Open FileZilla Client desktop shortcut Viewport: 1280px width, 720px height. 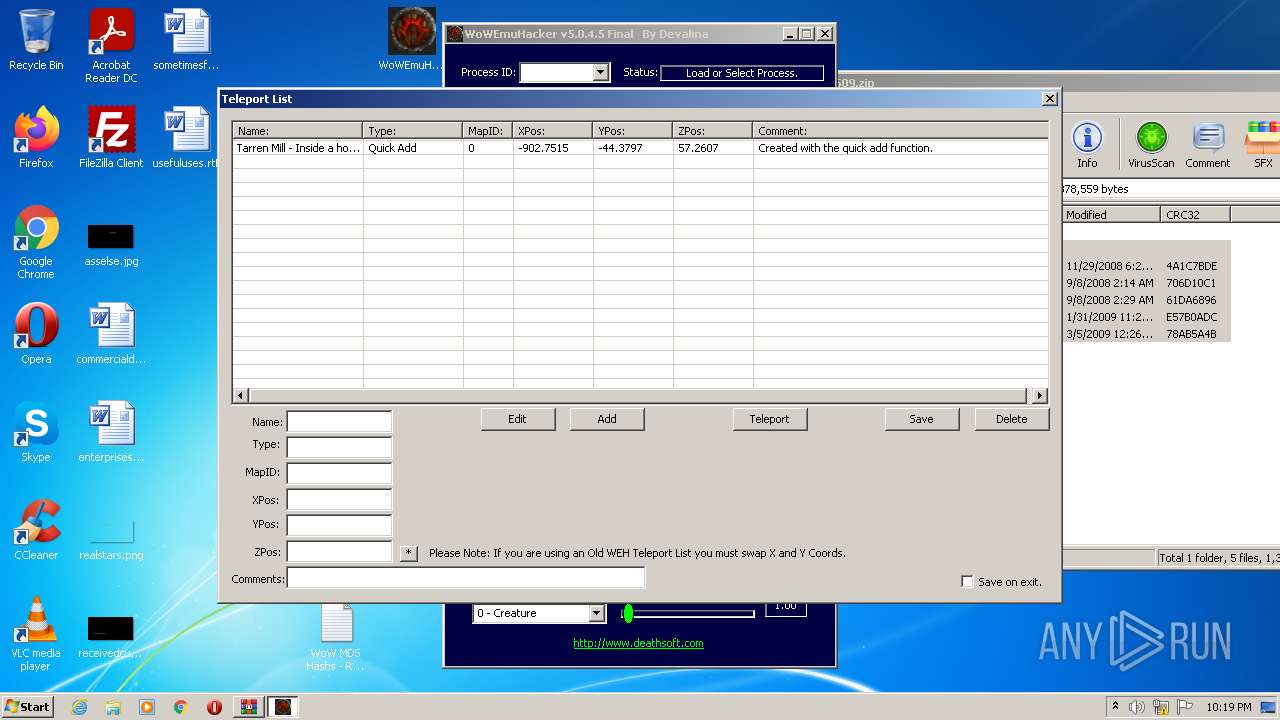click(x=111, y=138)
